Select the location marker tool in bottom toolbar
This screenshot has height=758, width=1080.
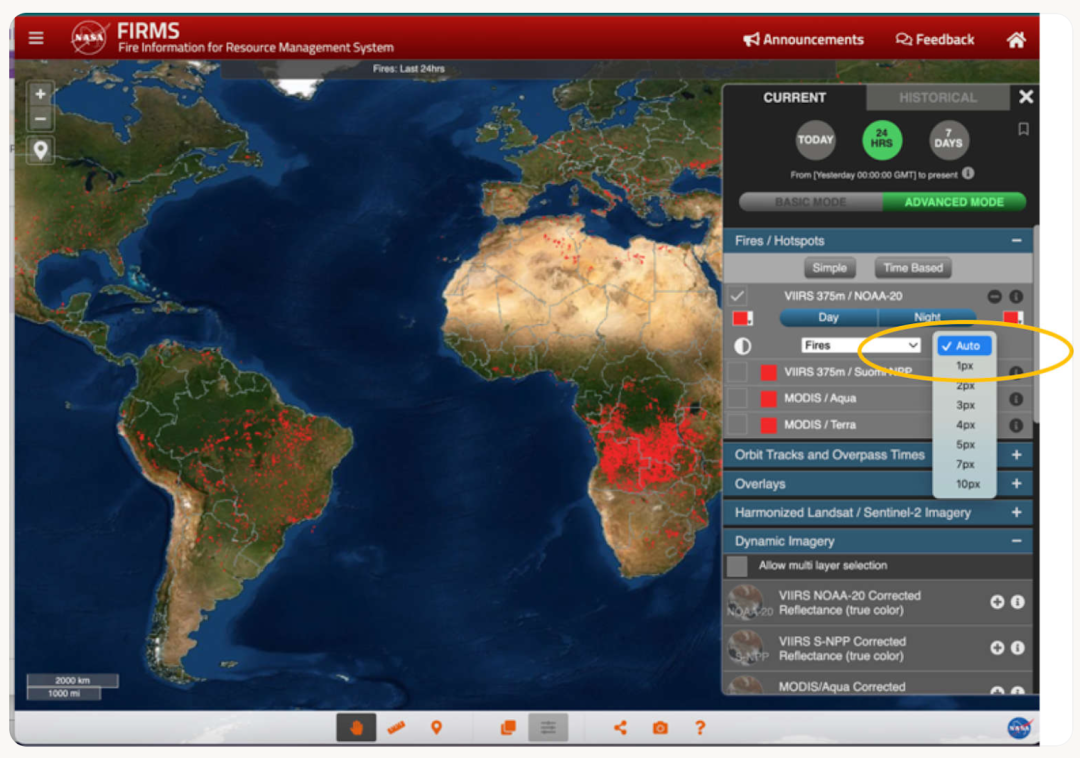436,728
